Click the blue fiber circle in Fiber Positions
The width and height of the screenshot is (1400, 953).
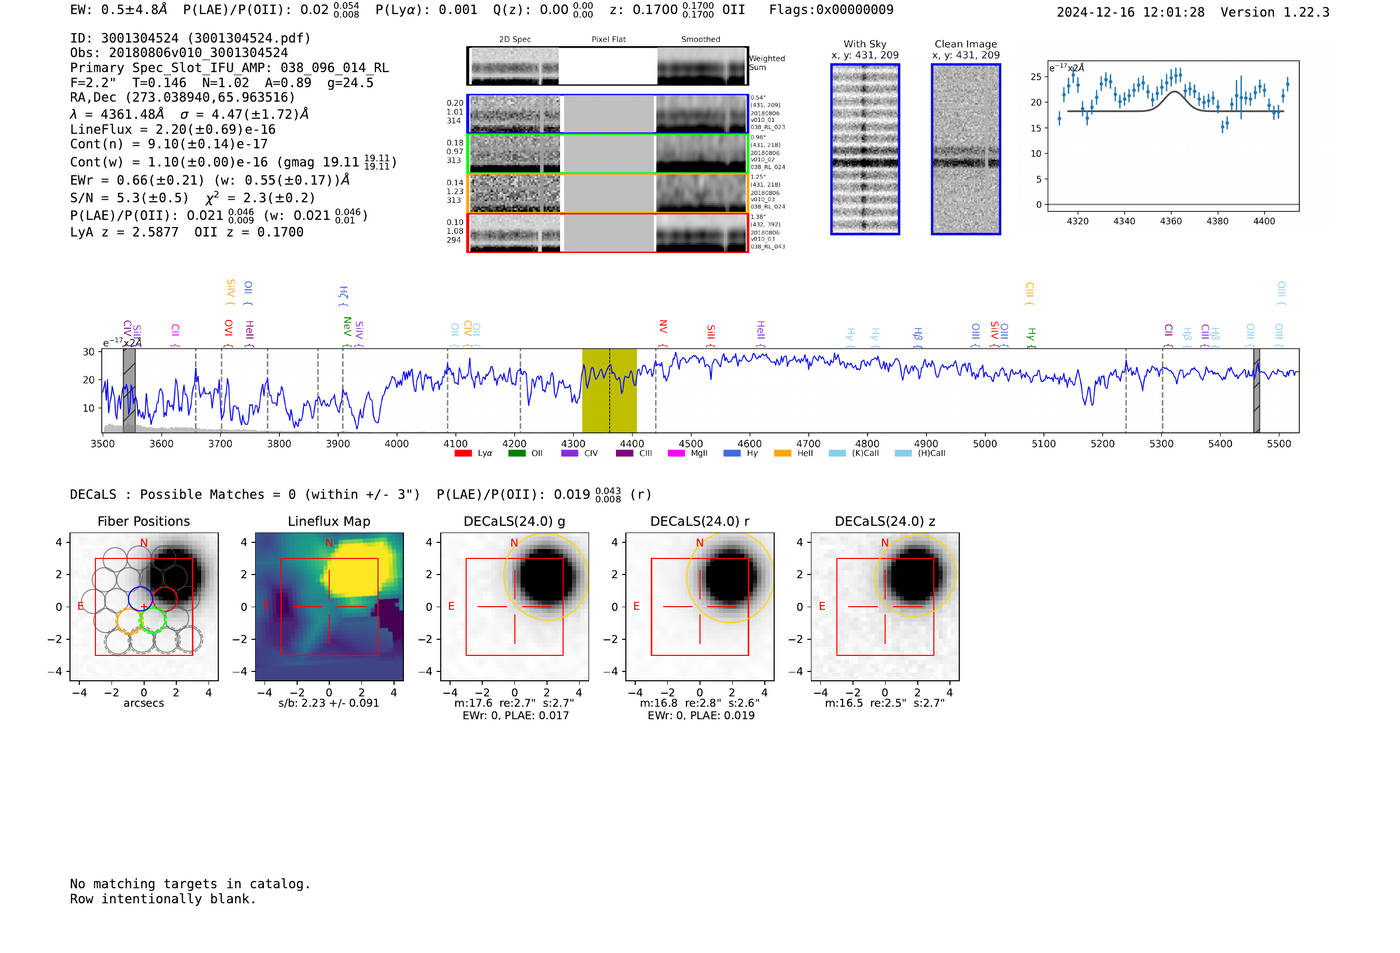(x=140, y=600)
